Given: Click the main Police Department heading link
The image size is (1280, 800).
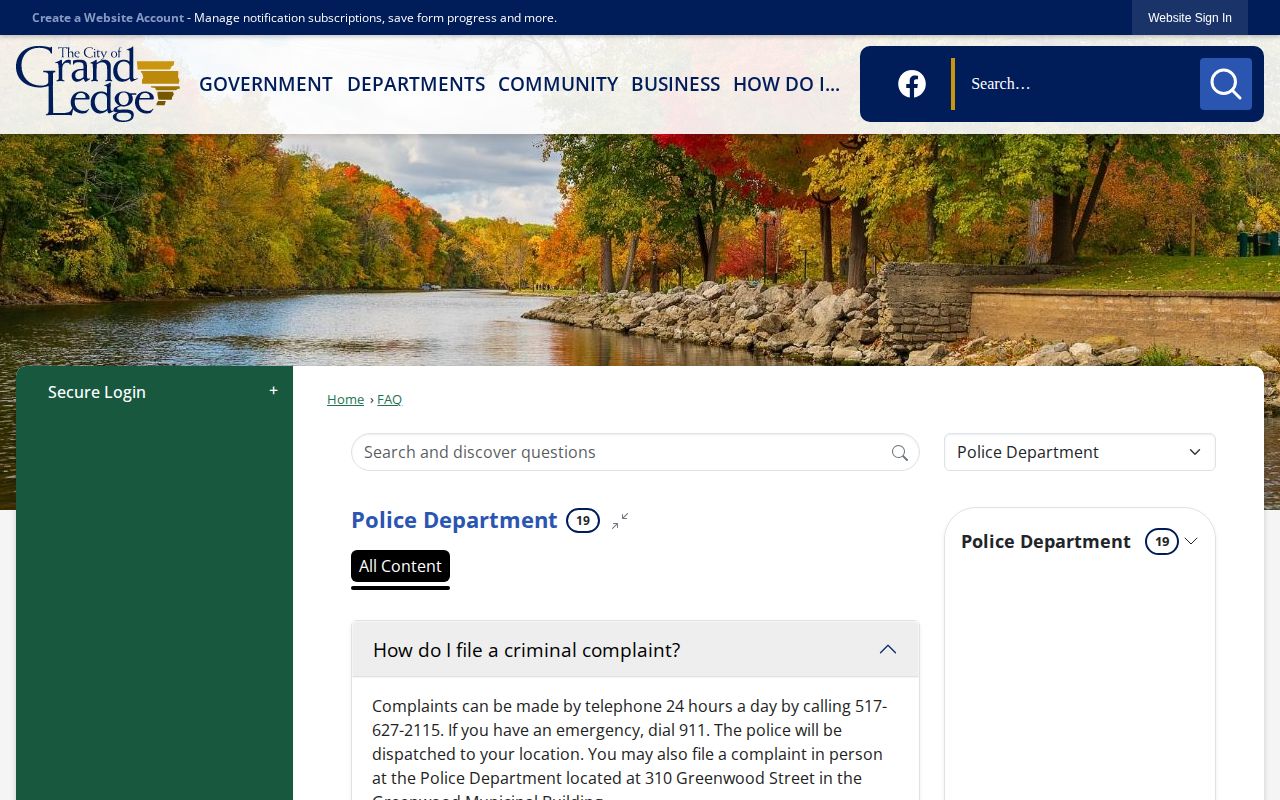Looking at the screenshot, I should (454, 520).
